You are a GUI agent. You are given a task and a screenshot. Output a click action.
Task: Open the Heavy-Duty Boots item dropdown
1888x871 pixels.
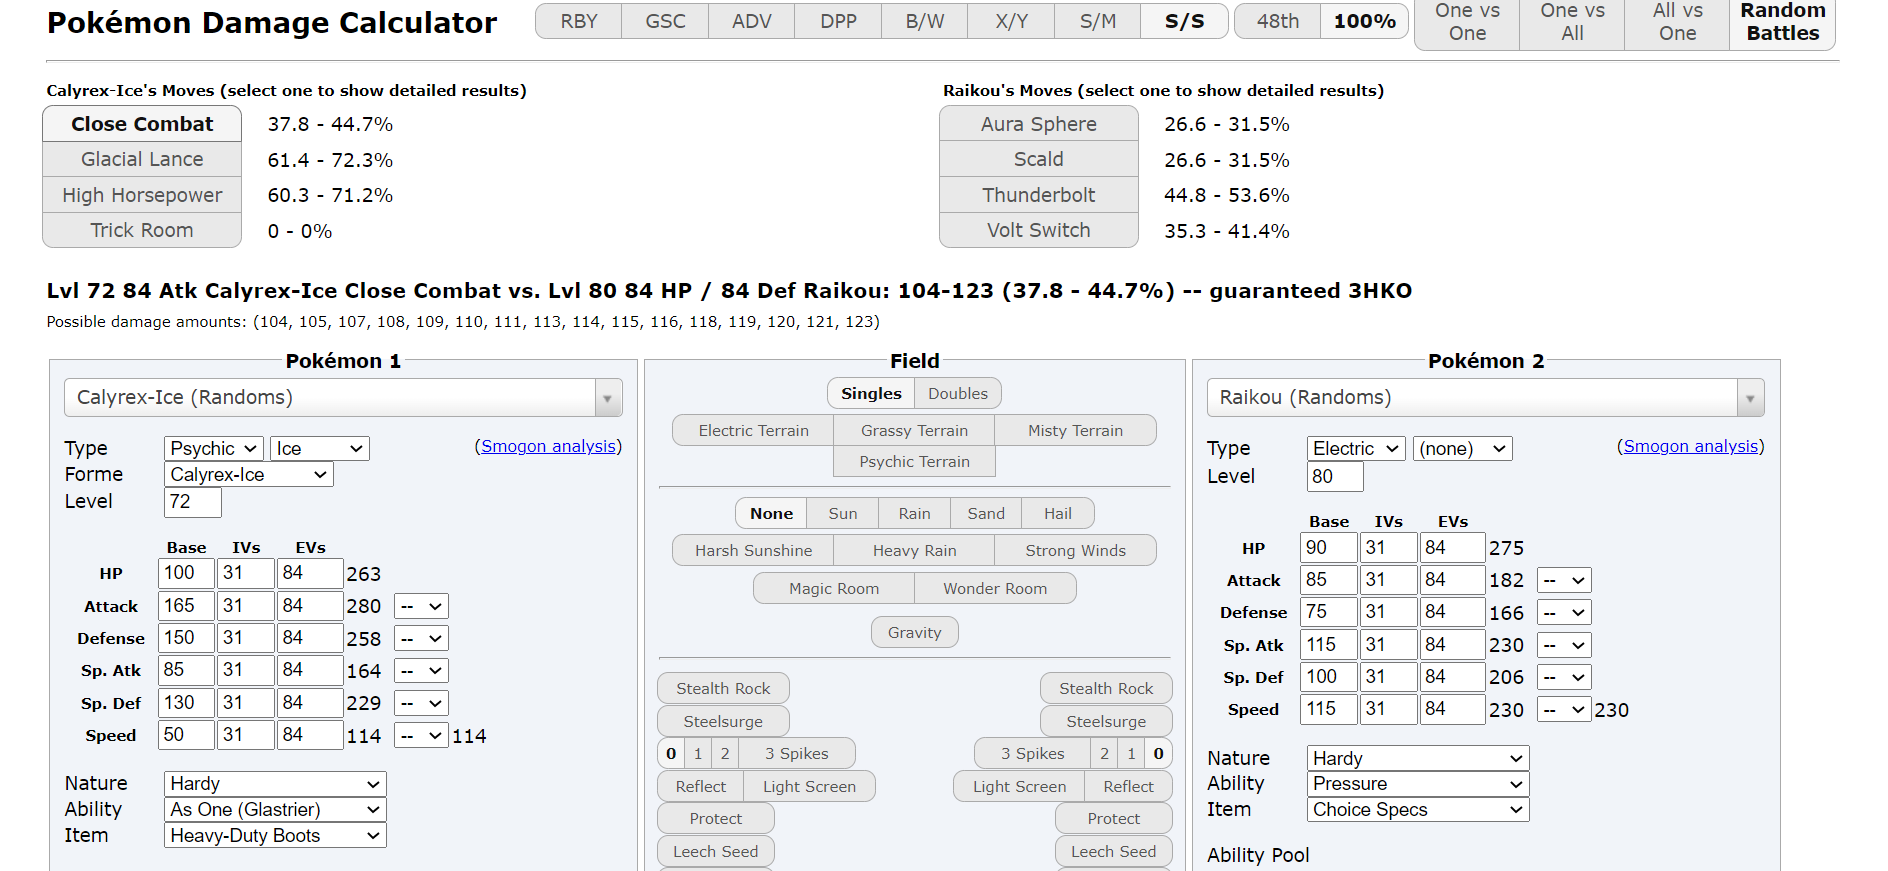pyautogui.click(x=275, y=836)
